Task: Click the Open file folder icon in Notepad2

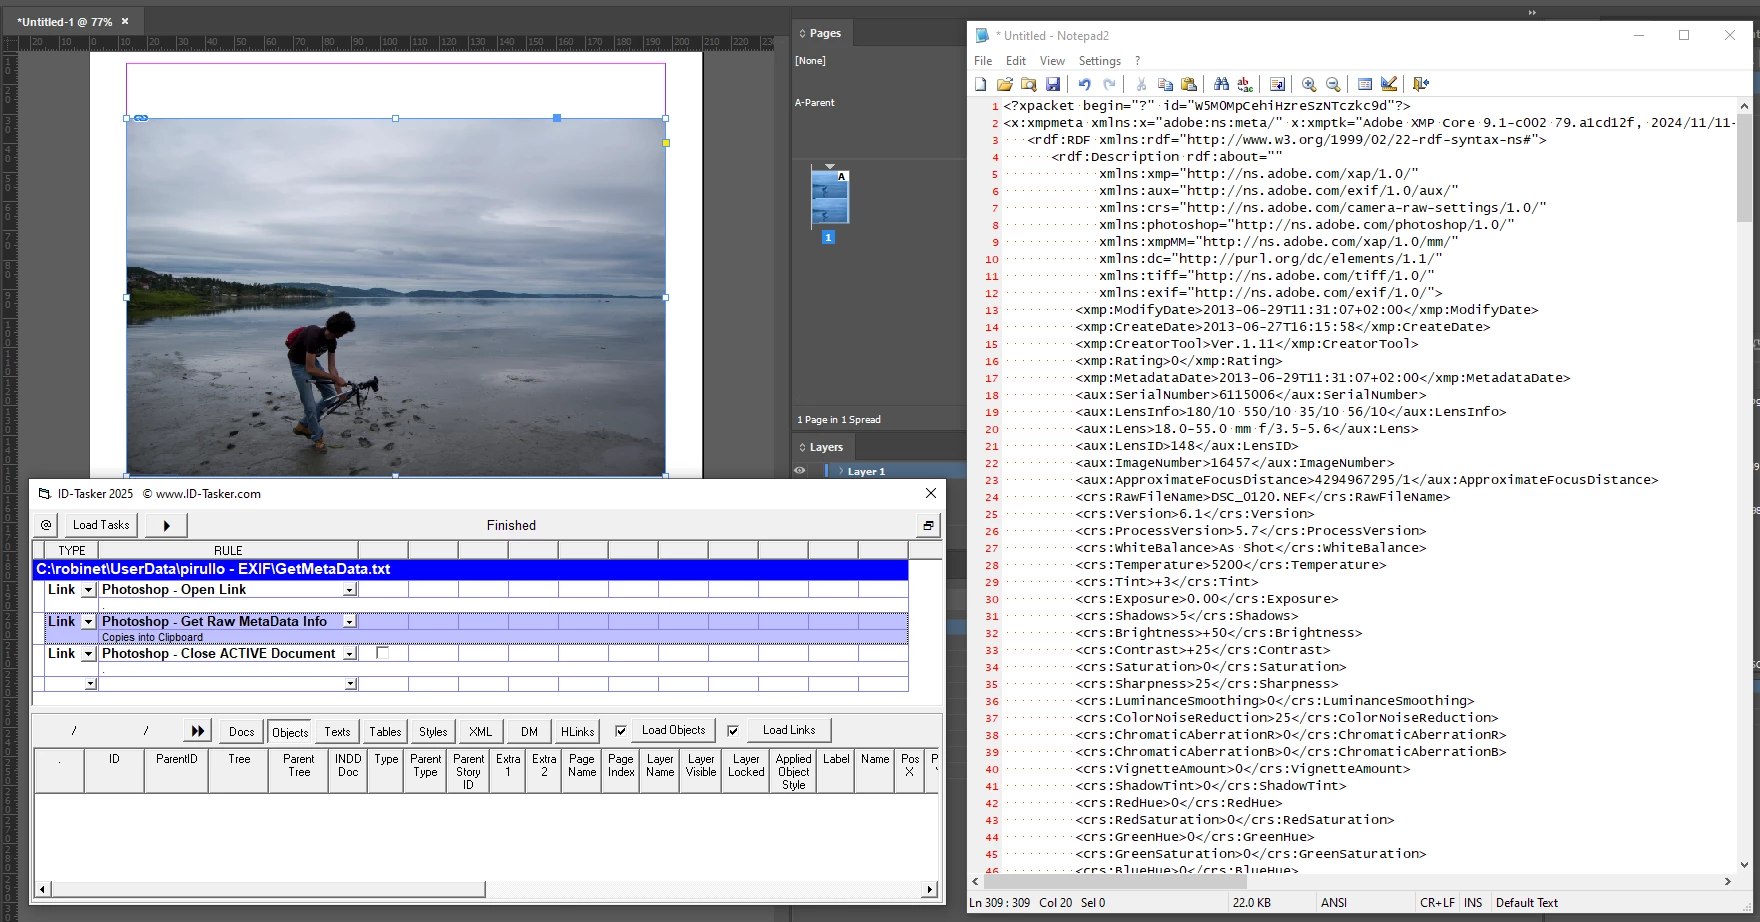Action: coord(1005,84)
